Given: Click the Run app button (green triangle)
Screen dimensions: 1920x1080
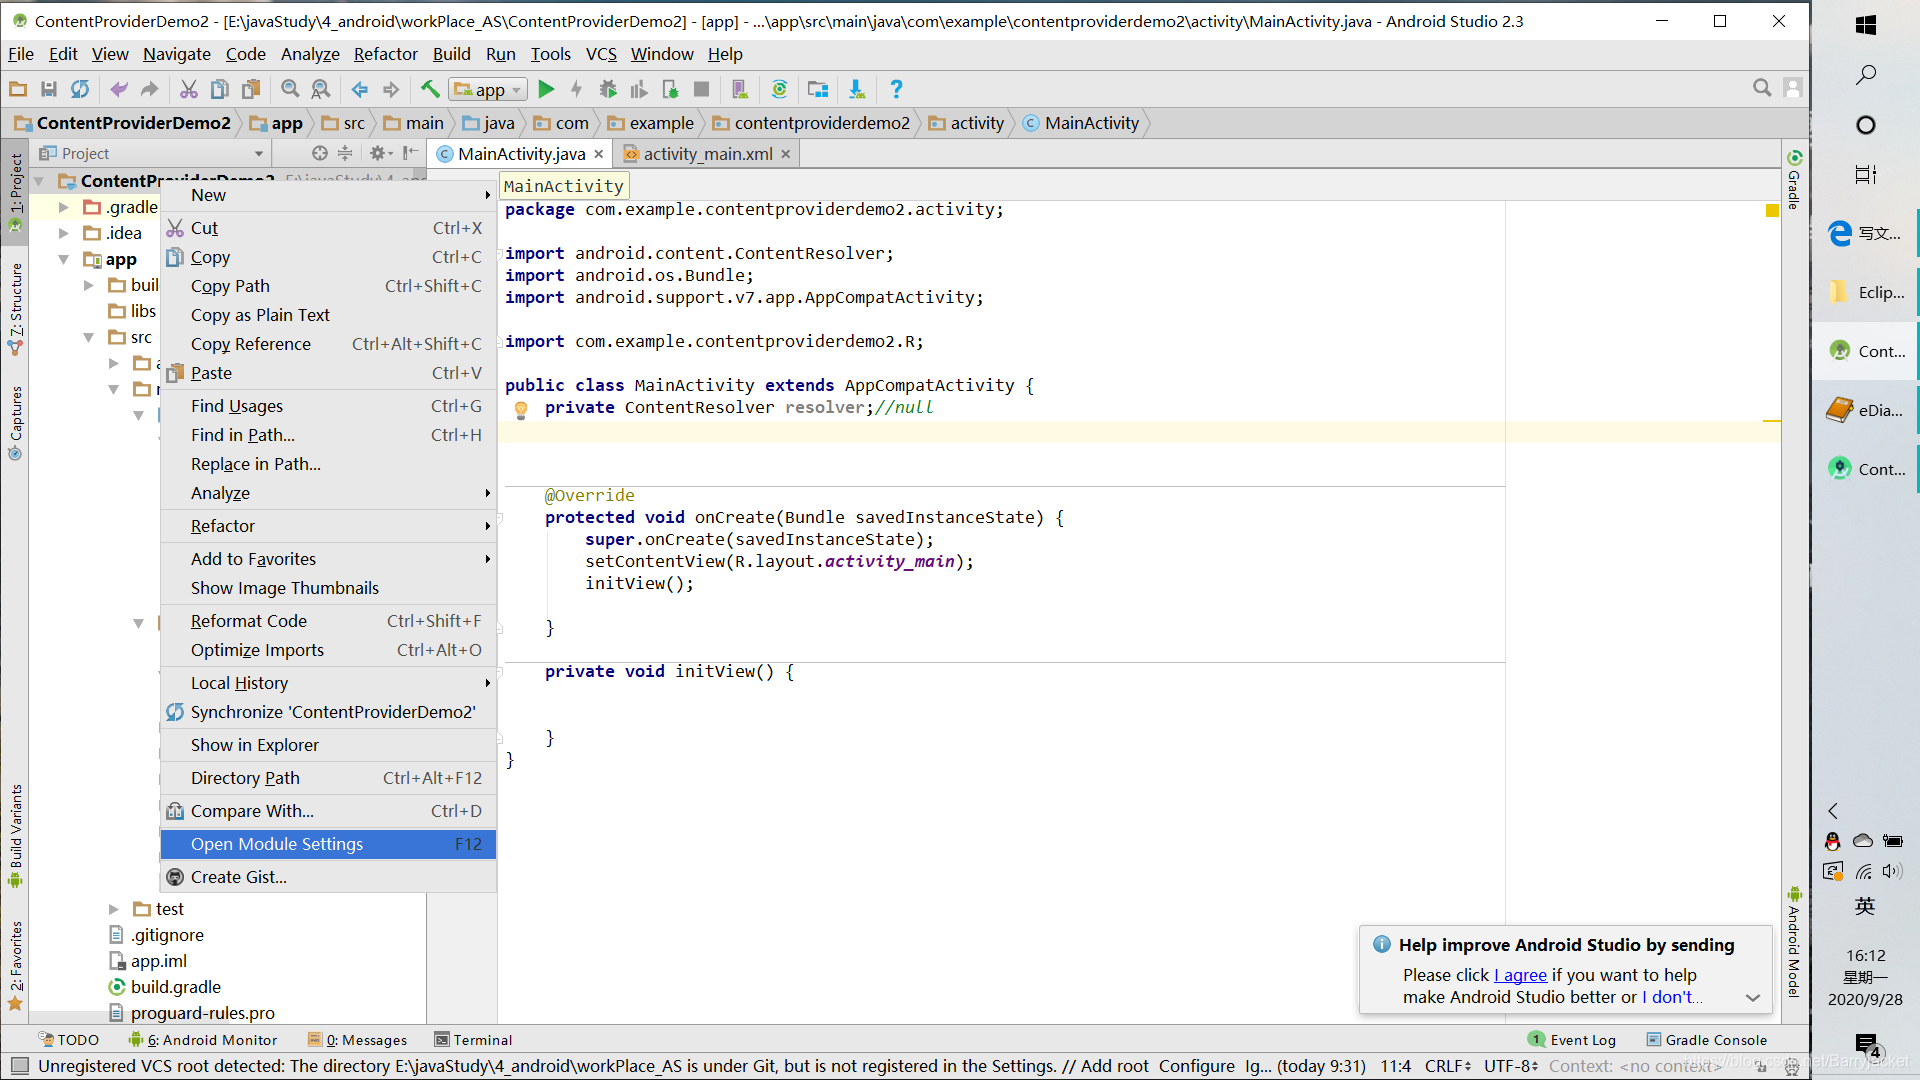Looking at the screenshot, I should (547, 88).
